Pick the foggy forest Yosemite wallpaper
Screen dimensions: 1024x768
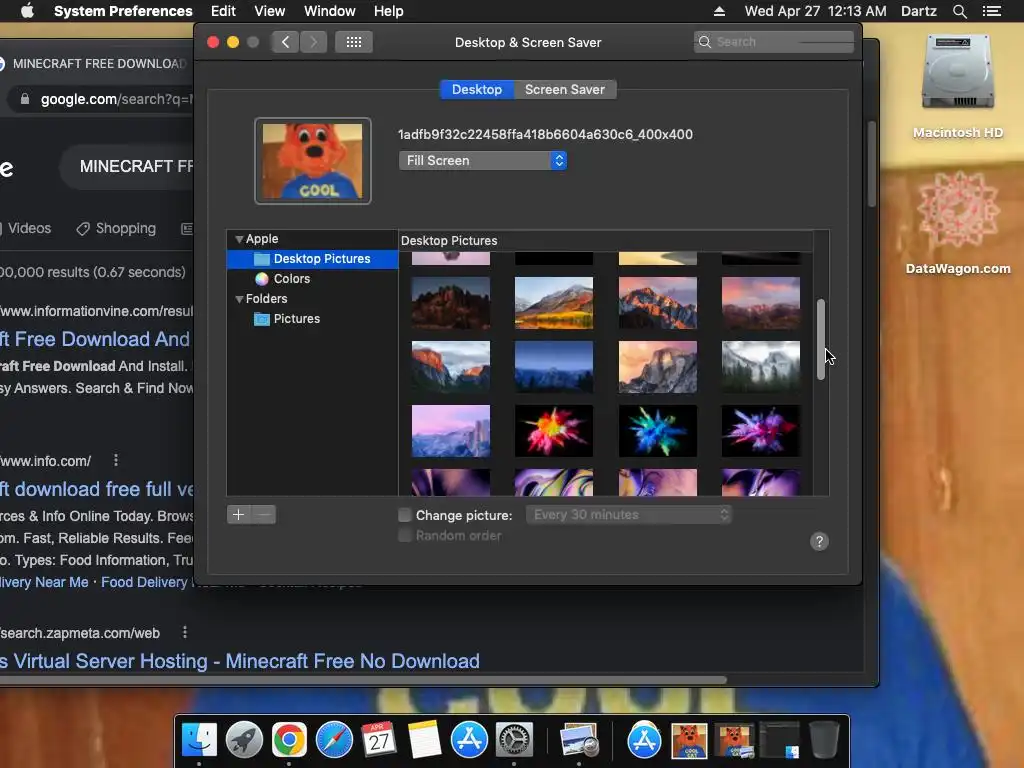pos(761,367)
